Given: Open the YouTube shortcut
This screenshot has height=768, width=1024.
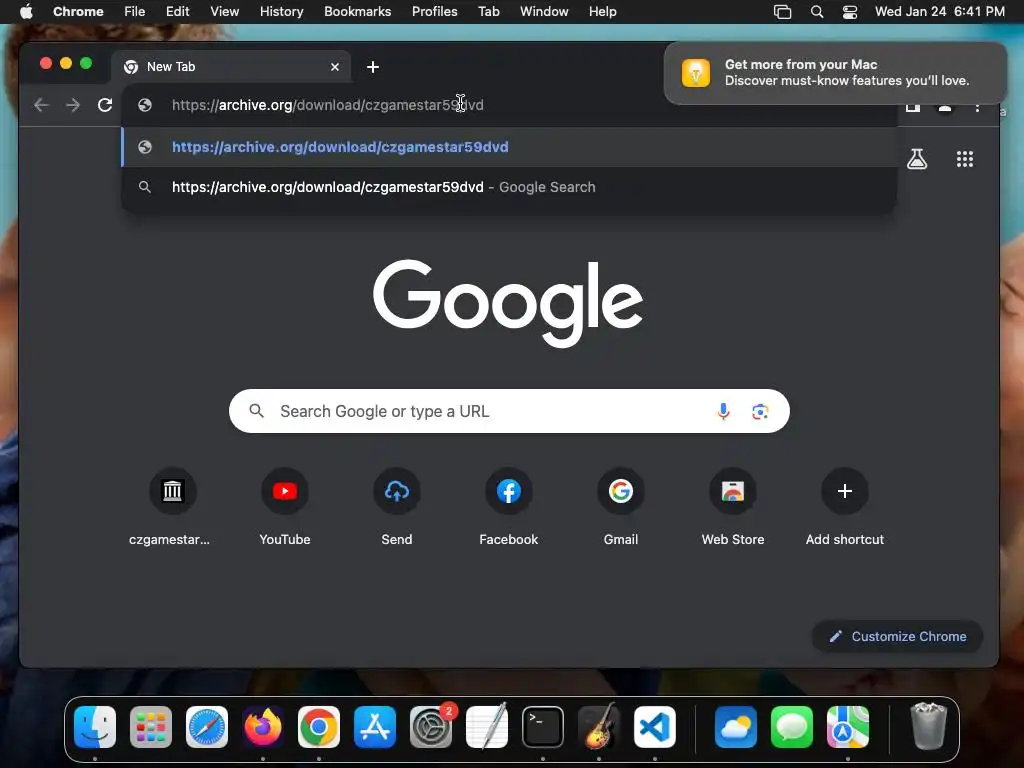Looking at the screenshot, I should point(285,508).
